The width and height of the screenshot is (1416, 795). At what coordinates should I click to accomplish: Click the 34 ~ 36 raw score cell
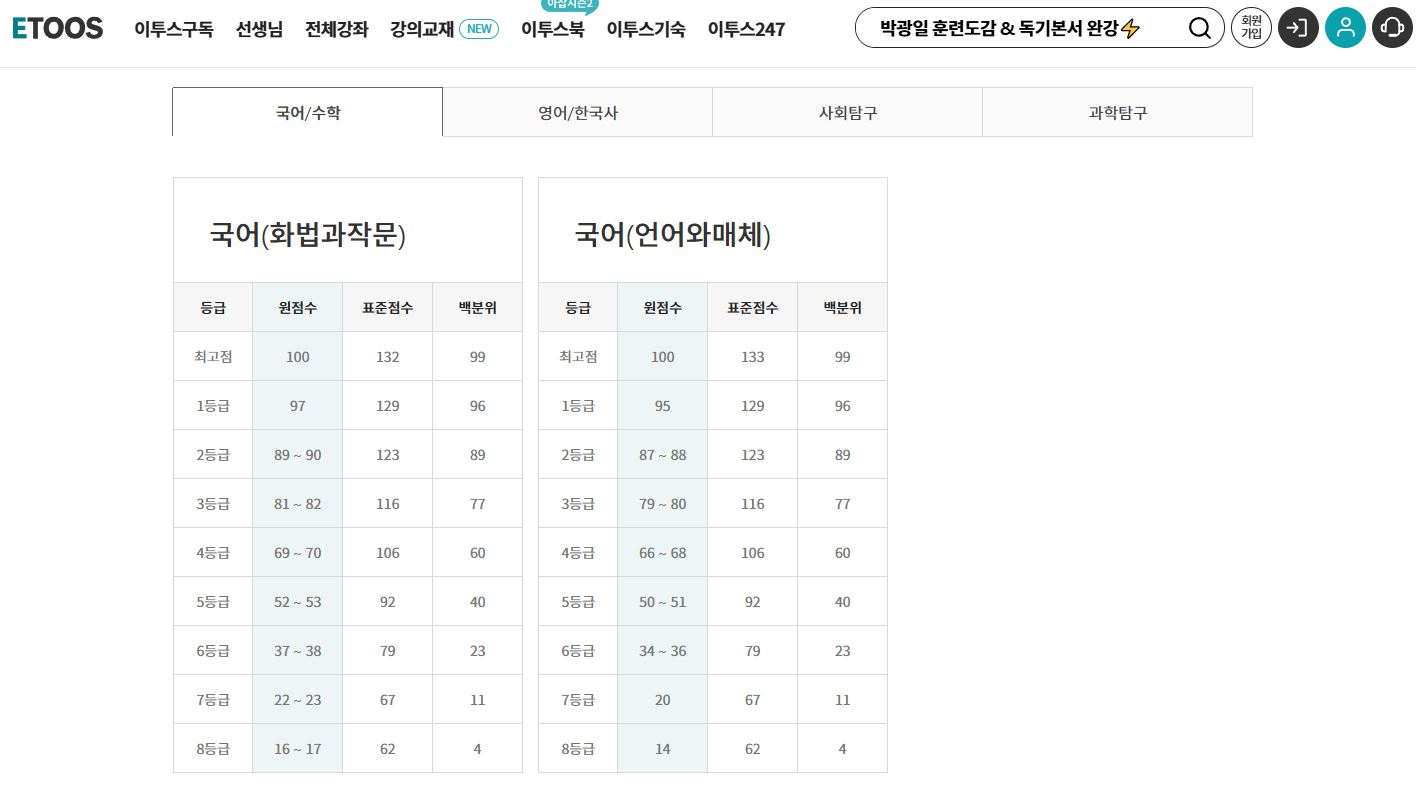(663, 651)
